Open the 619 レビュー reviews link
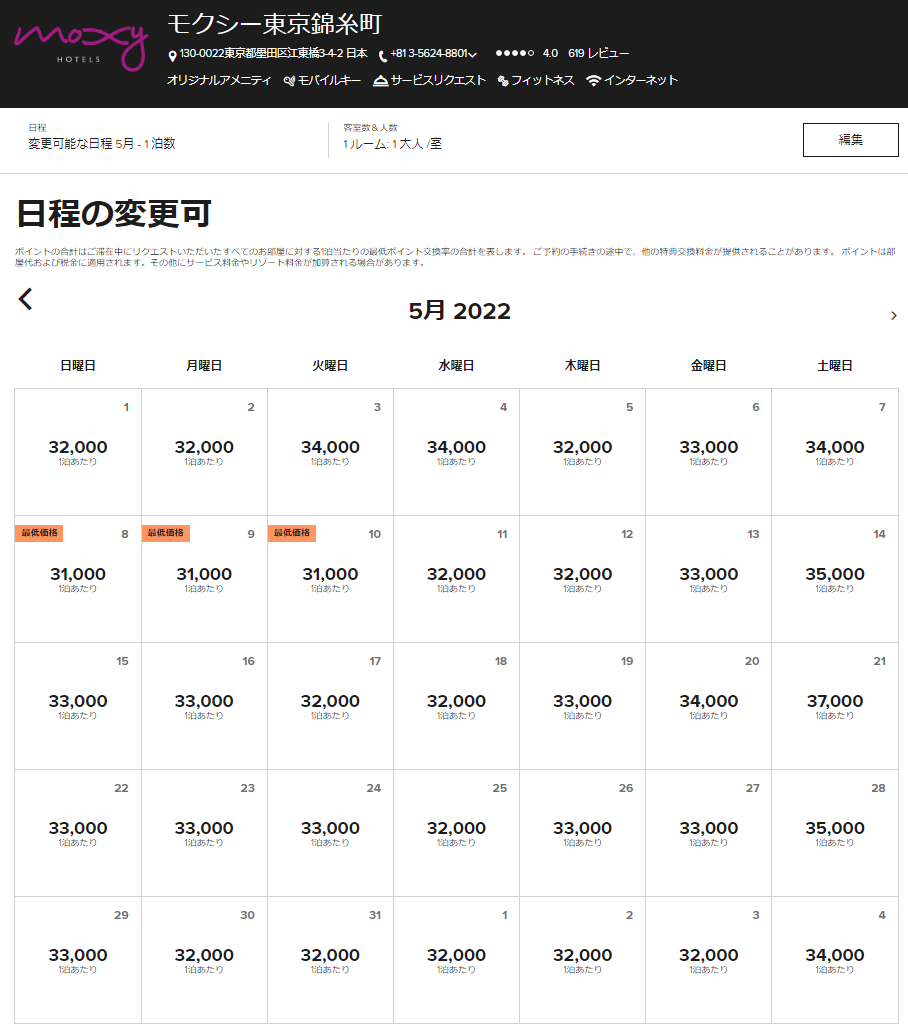Screen dimensions: 908x1034 598,54
